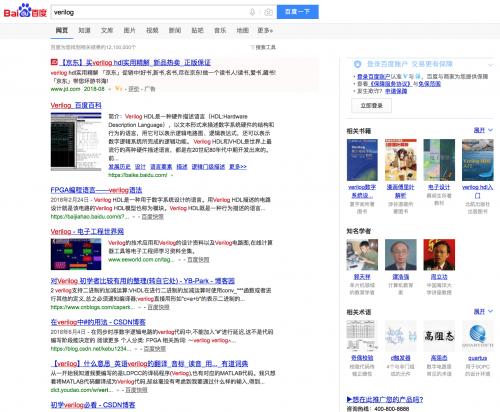The width and height of the screenshot is (500, 412).
Task: Switch to the 知道 tab
Action: [84, 30]
